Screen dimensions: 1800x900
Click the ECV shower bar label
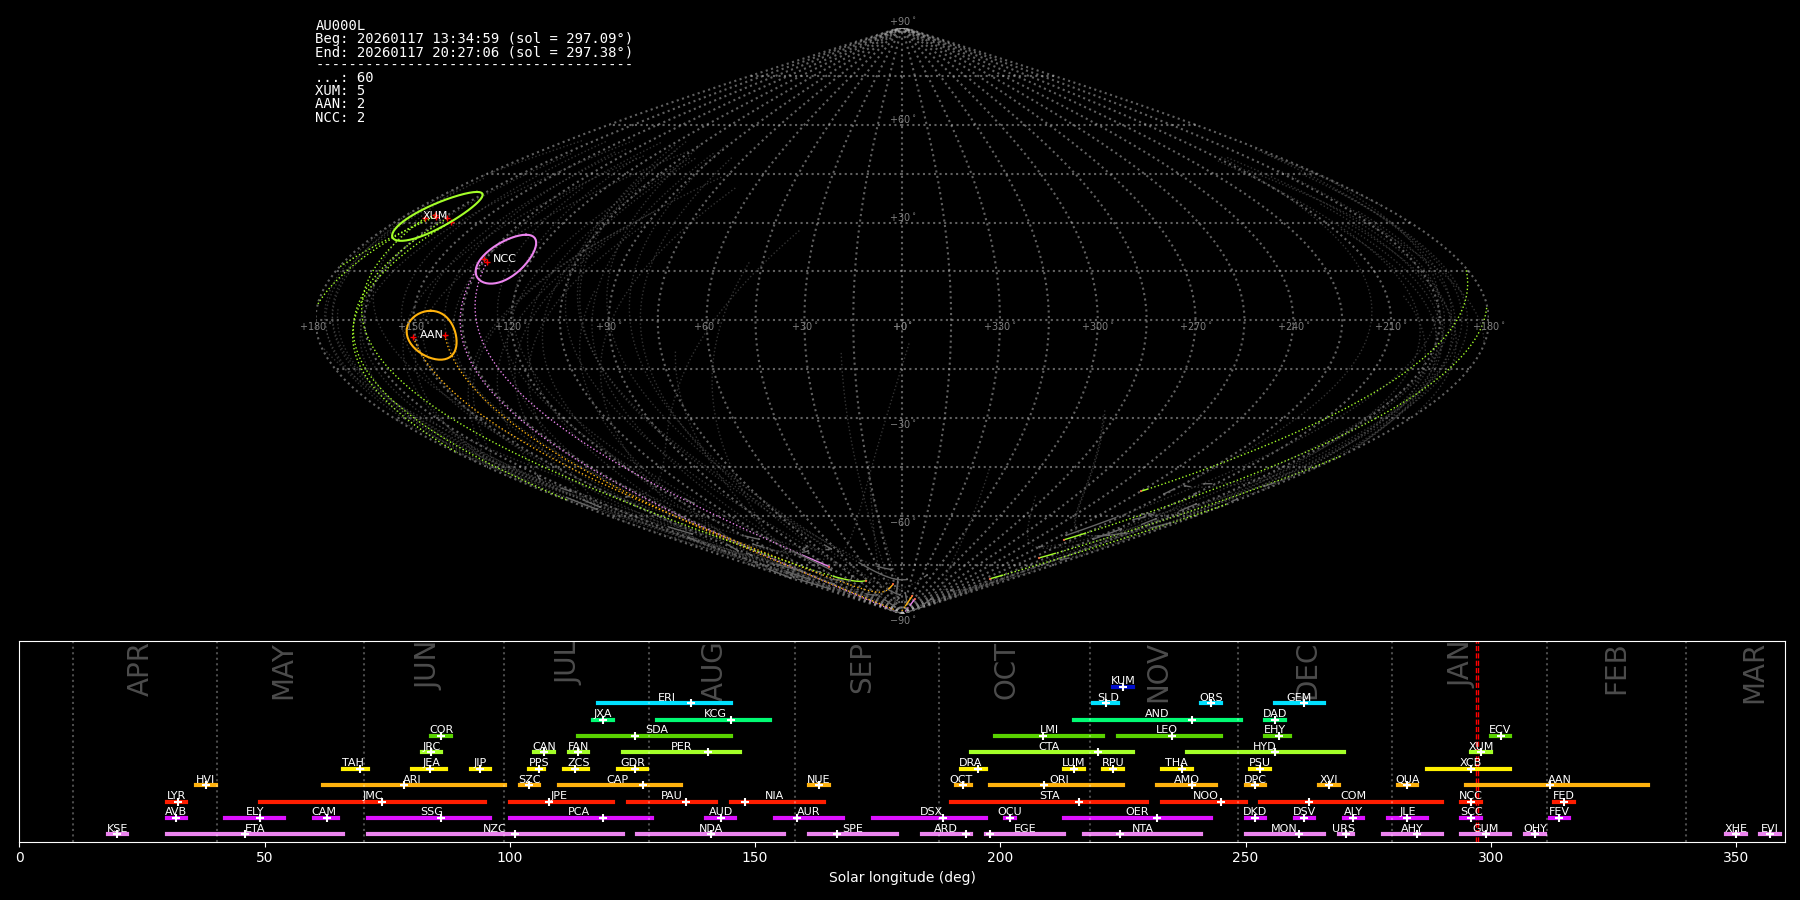tap(1500, 730)
